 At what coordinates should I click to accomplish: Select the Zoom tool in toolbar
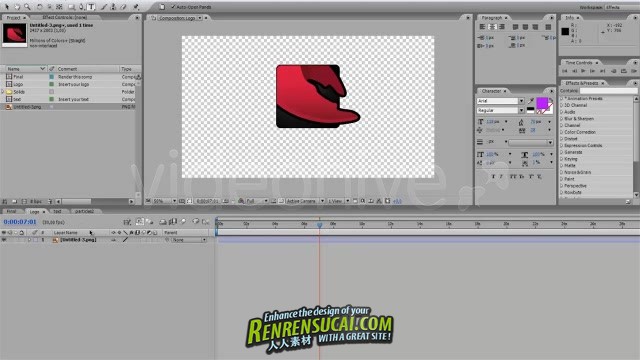point(27,7)
